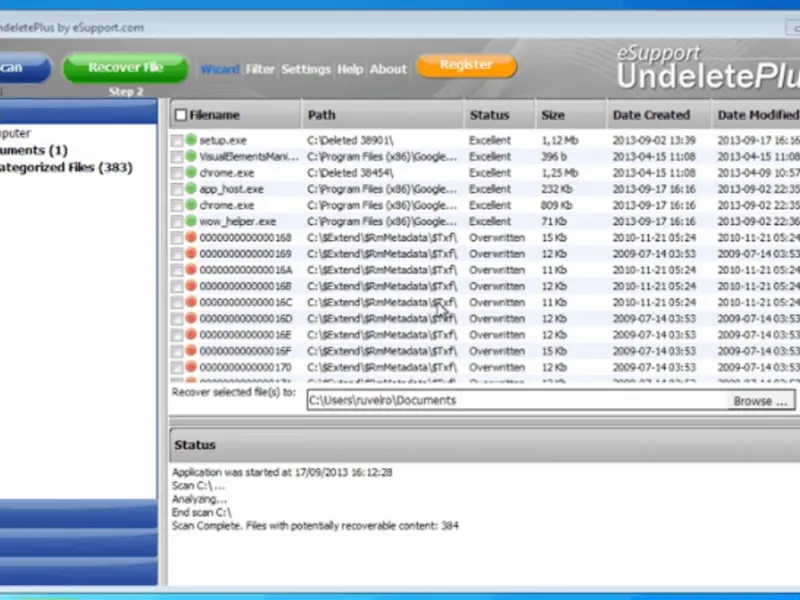Click size cell '809 Kb'
Viewport: 800px width, 600px height.
556,206
